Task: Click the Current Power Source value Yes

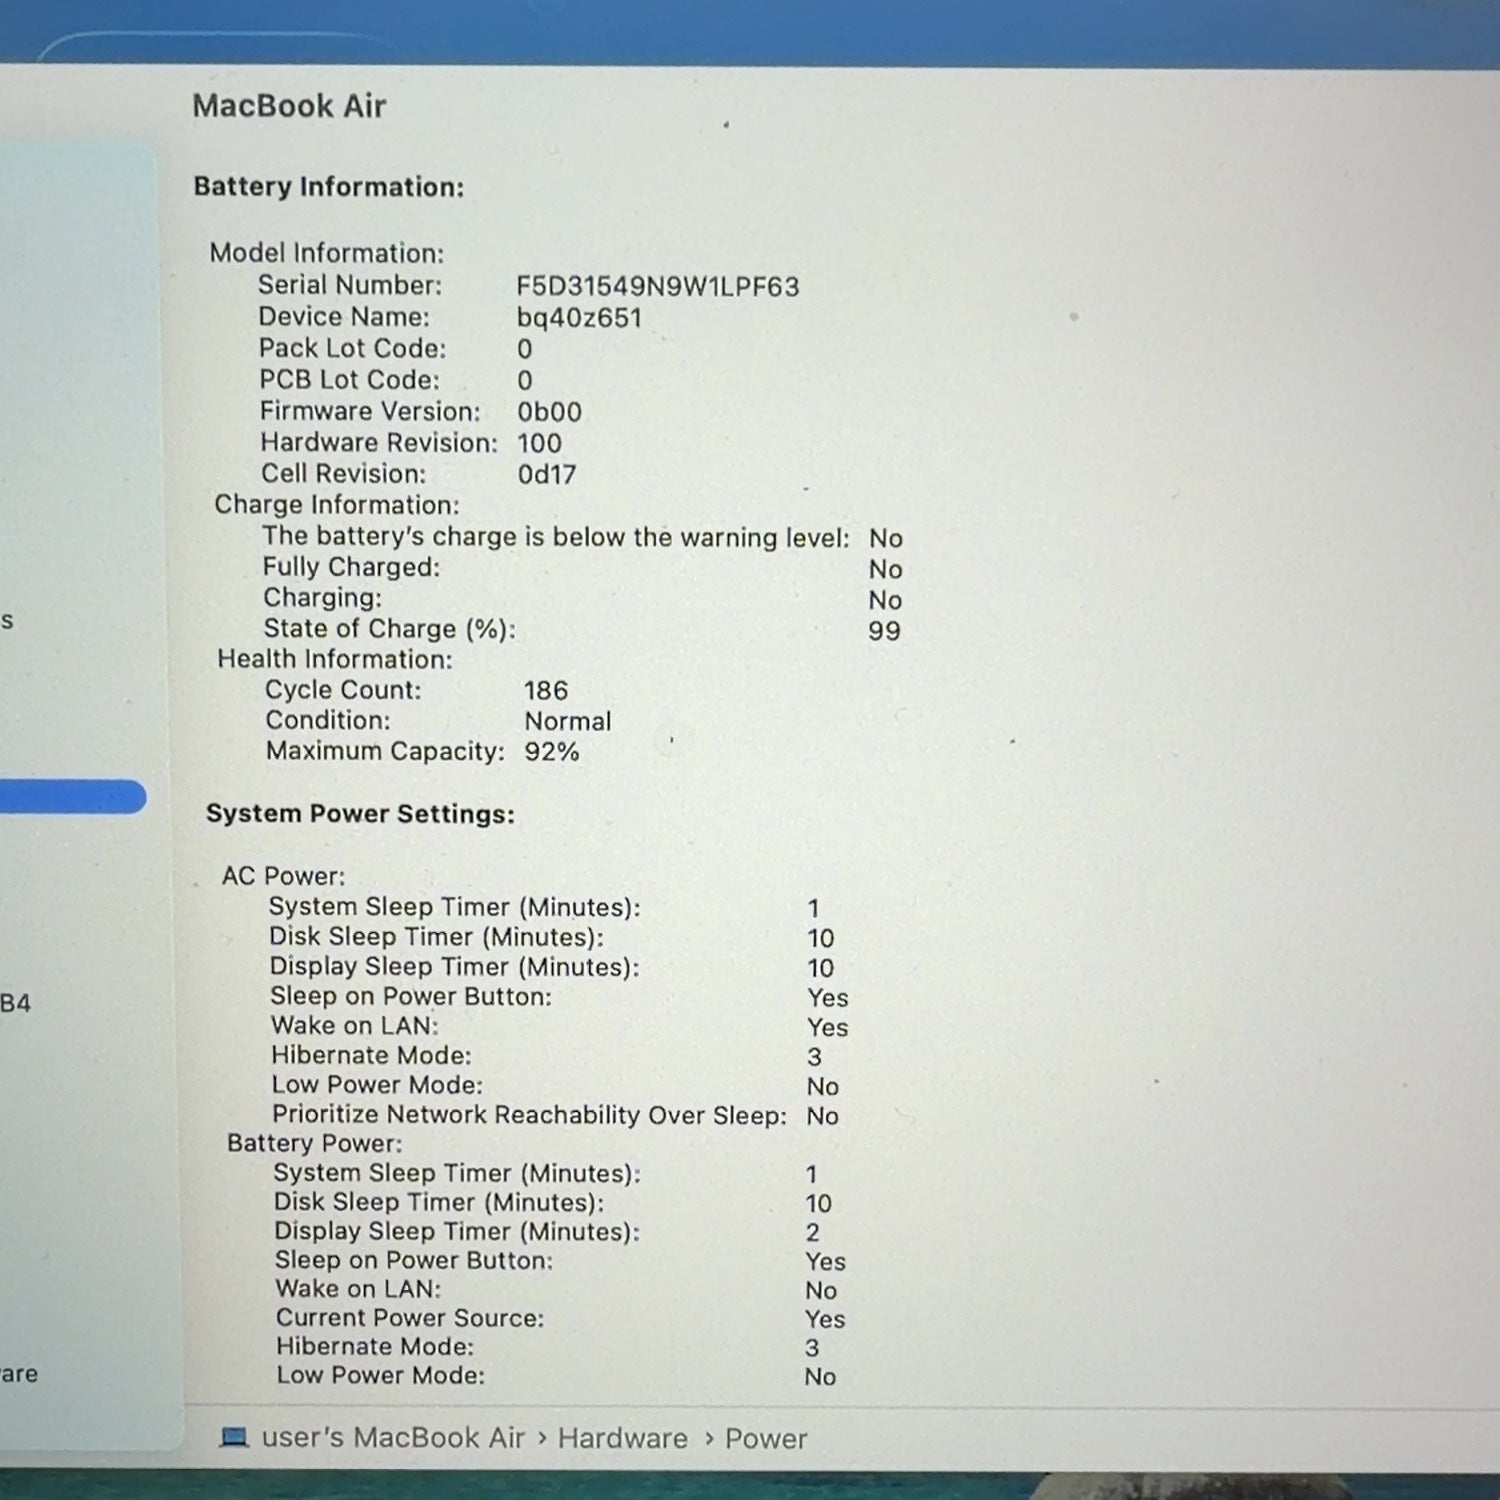Action: (825, 1320)
